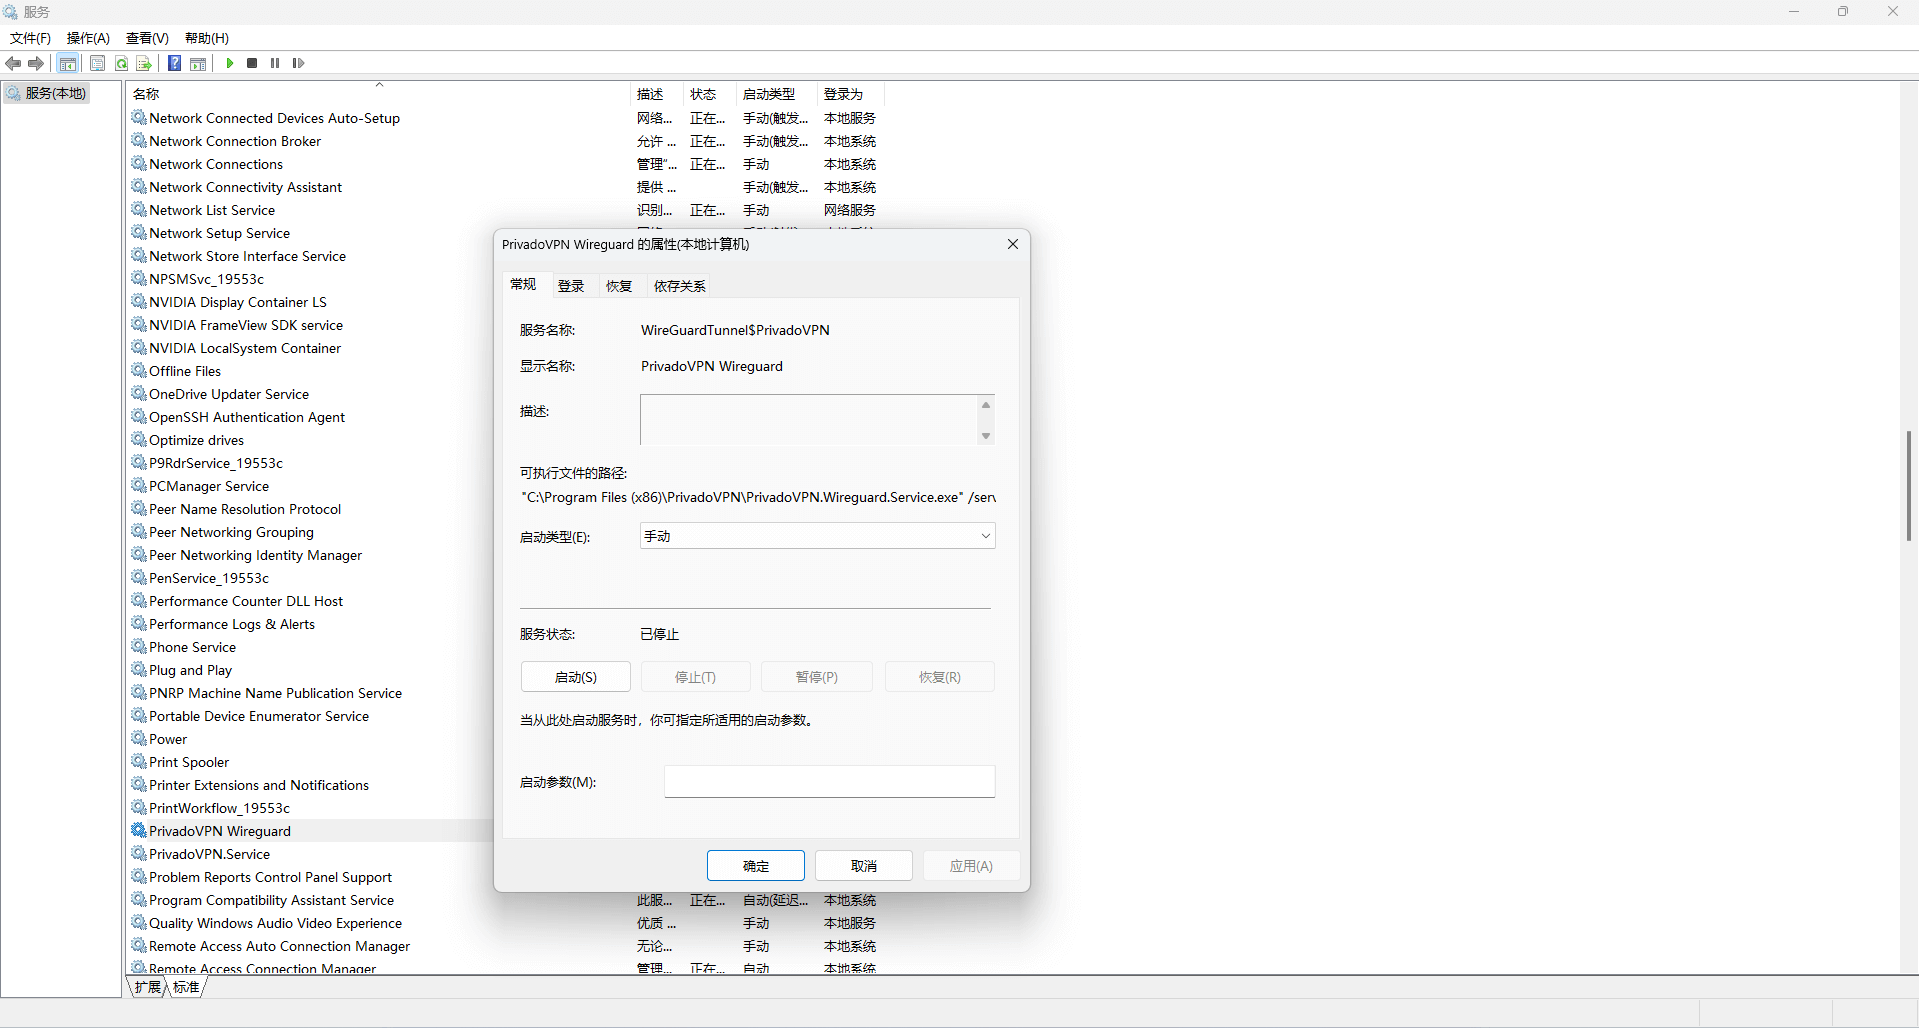Image resolution: width=1919 pixels, height=1028 pixels.
Task: Select Printer Extensions and Notifications service
Action: (x=310, y=785)
